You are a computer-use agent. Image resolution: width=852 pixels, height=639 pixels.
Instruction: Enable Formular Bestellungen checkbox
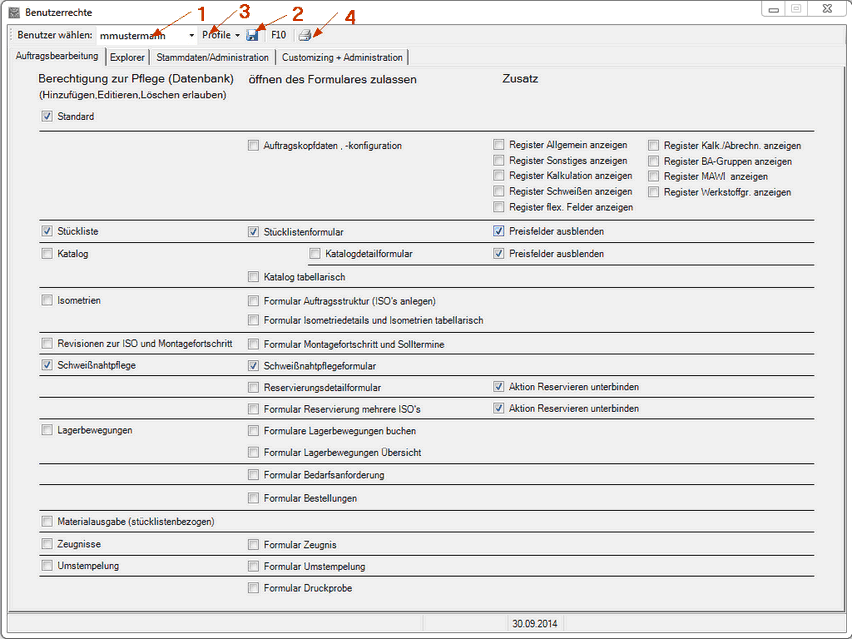click(253, 498)
